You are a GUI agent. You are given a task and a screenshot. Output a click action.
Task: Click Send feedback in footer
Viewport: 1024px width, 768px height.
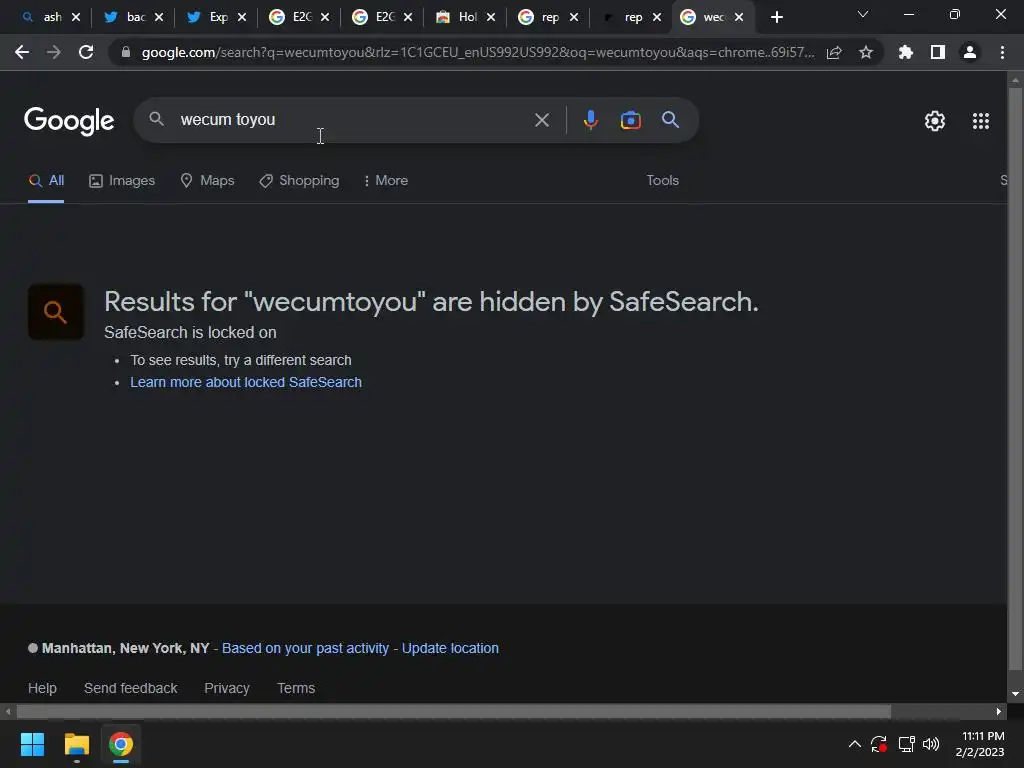(131, 688)
